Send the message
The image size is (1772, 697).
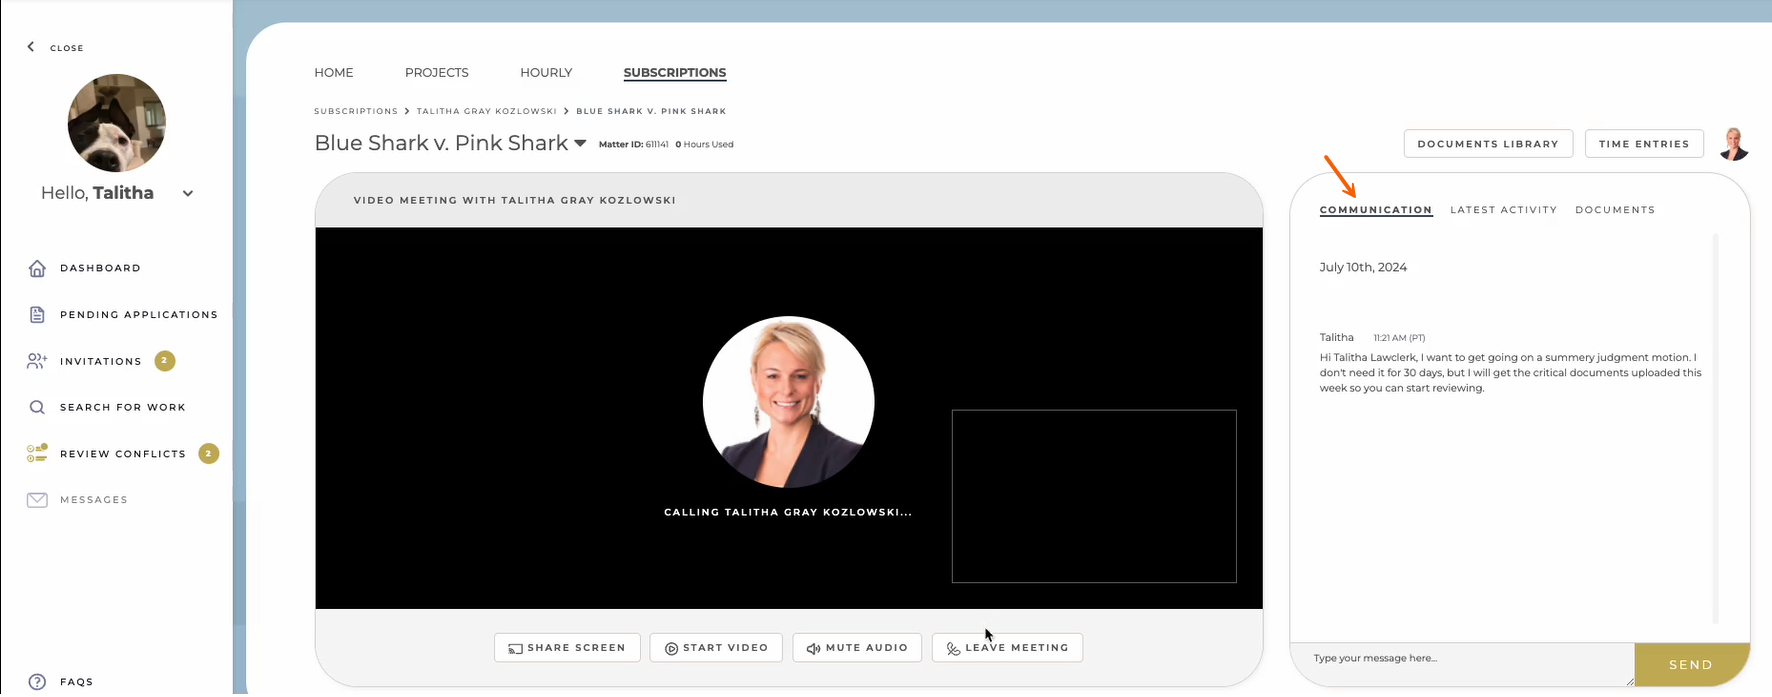(x=1691, y=664)
